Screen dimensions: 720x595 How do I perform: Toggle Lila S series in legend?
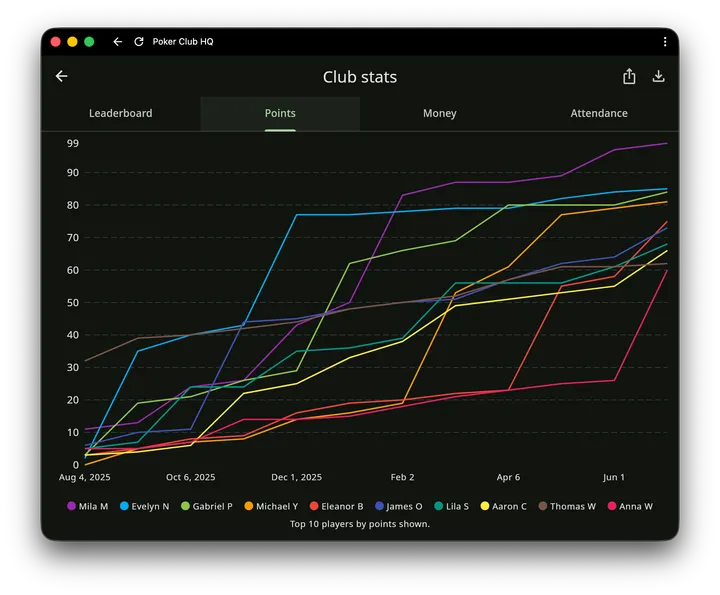(451, 506)
